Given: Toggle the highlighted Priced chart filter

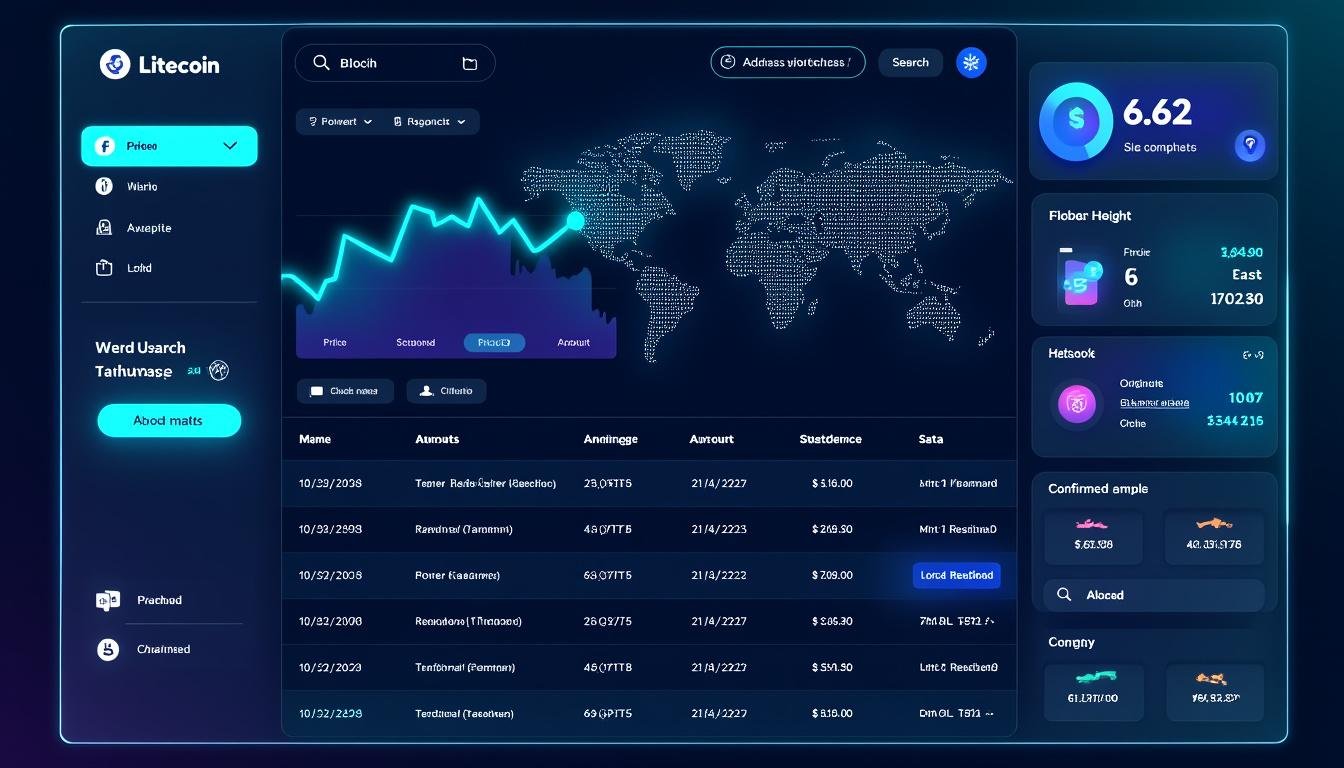Looking at the screenshot, I should [x=494, y=341].
